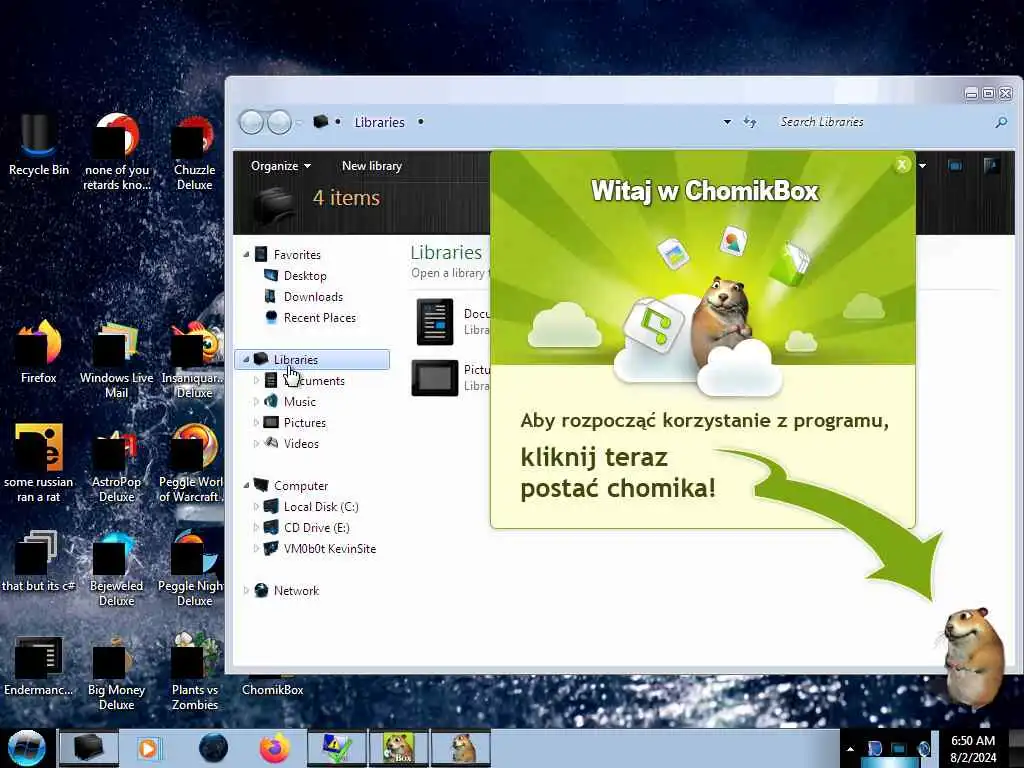Collapse the Computer tree node
The image size is (1024, 768).
coord(246,485)
